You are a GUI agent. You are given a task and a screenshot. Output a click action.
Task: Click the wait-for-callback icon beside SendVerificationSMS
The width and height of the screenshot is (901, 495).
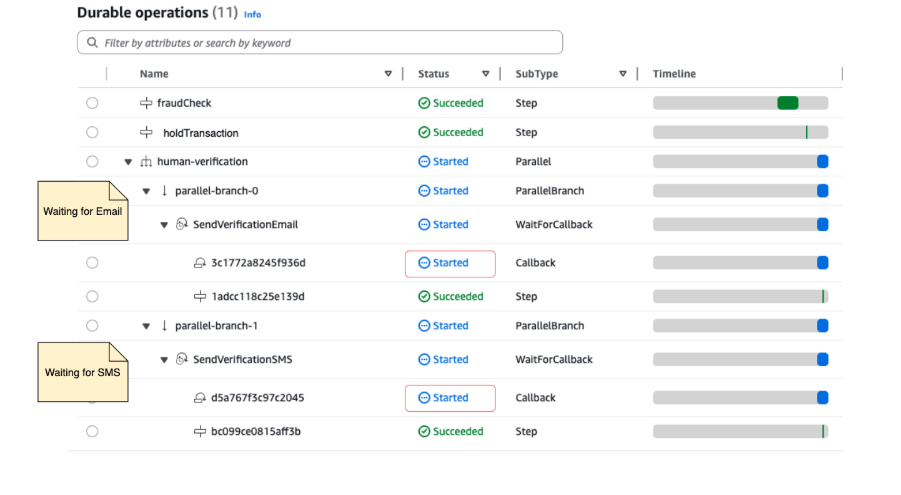click(x=182, y=360)
